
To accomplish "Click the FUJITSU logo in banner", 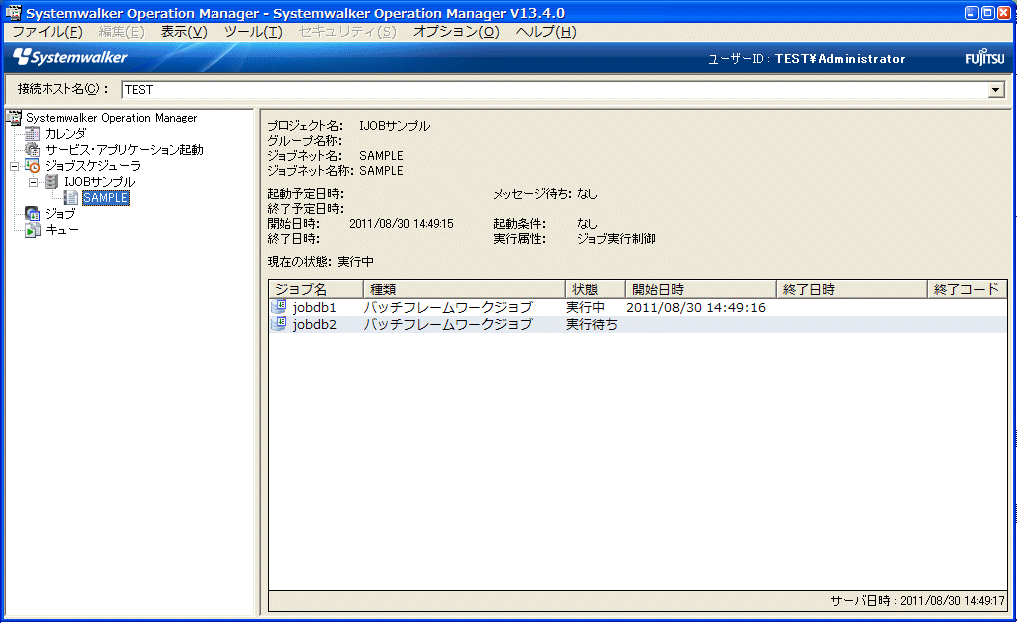I will coord(985,58).
